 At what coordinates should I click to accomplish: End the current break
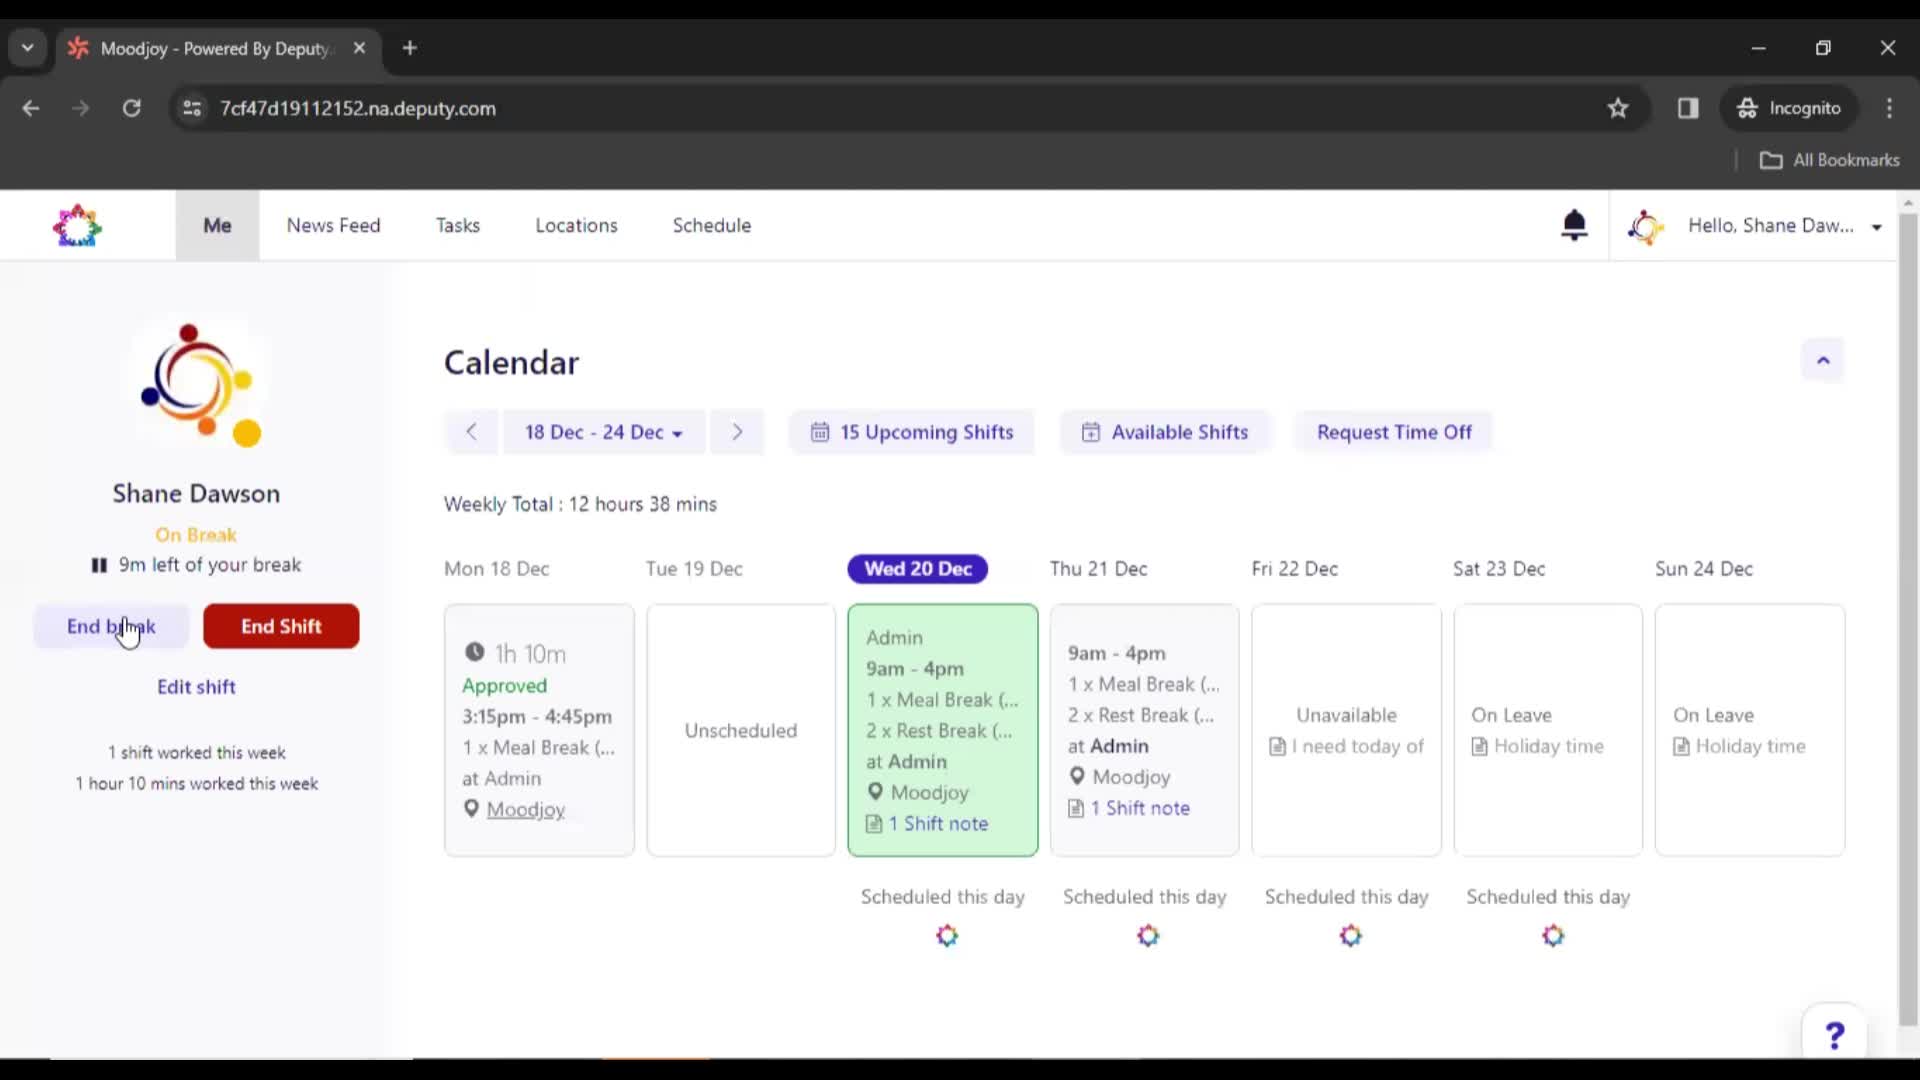tap(111, 626)
